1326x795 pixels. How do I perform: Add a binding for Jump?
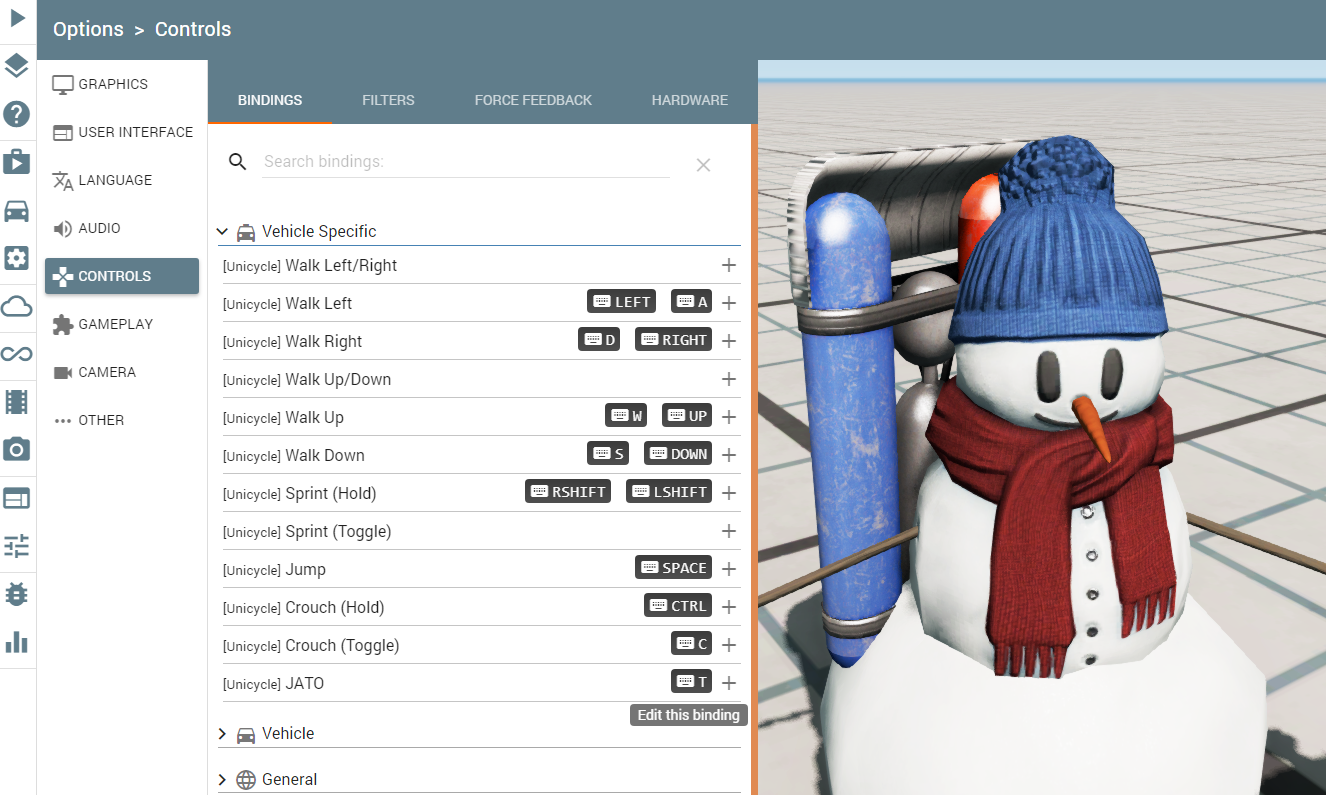(x=729, y=569)
